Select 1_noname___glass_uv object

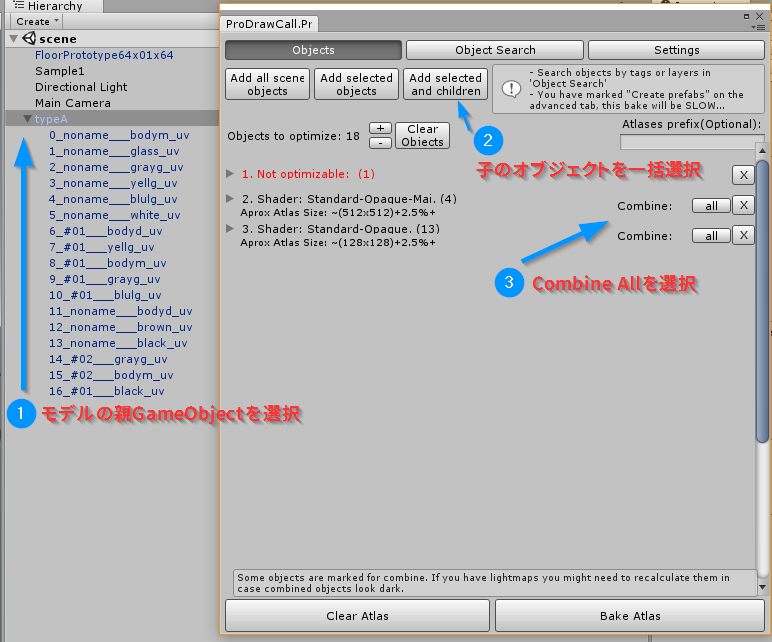click(x=114, y=151)
